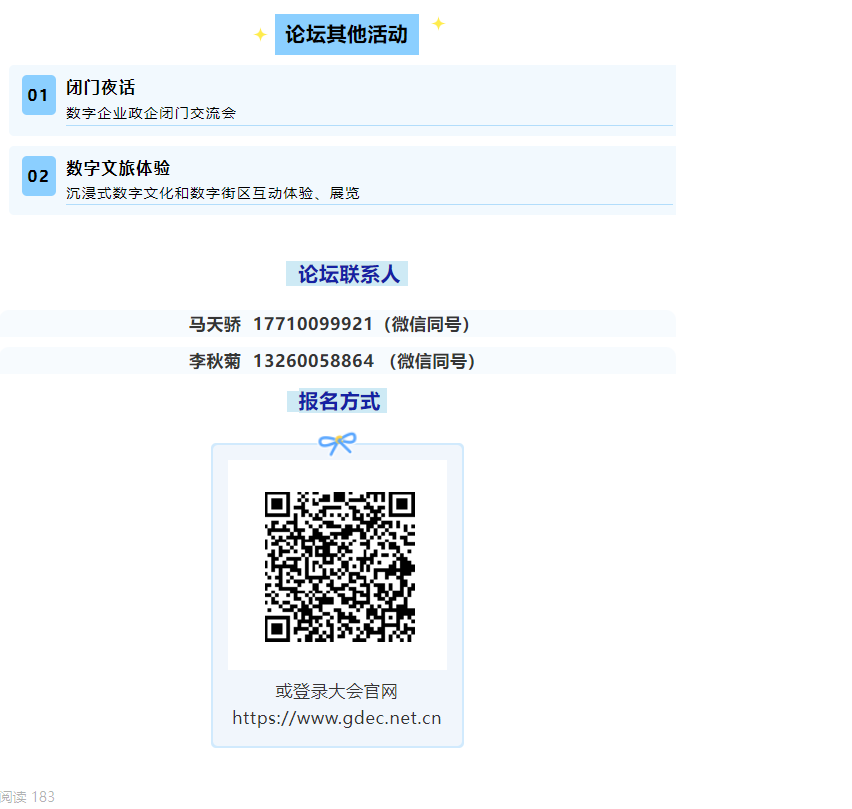This screenshot has width=852, height=809.
Task: Click 或登录大会官网 text
Action: click(x=337, y=692)
